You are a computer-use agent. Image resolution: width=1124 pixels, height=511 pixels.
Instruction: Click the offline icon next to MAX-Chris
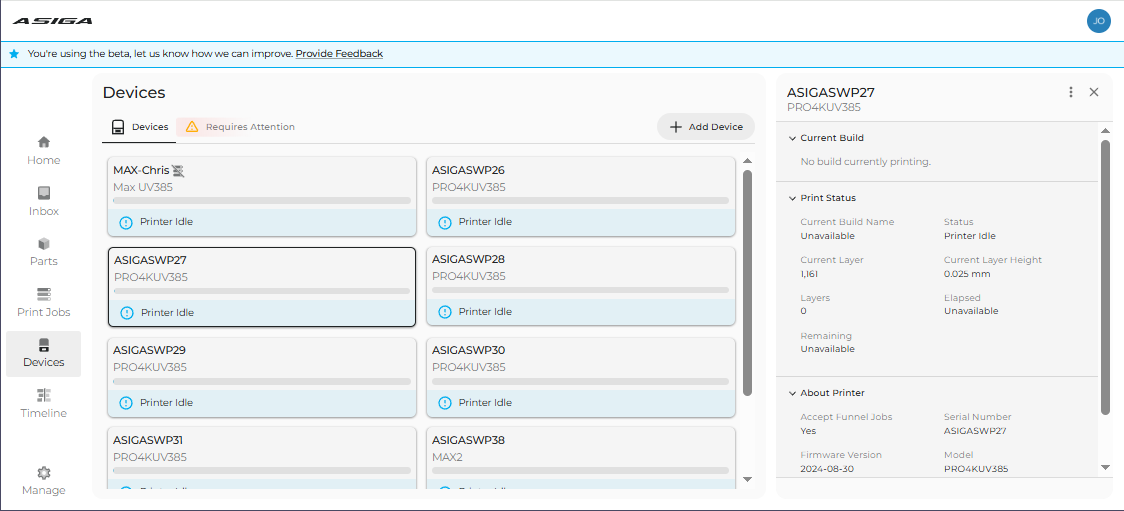click(178, 171)
